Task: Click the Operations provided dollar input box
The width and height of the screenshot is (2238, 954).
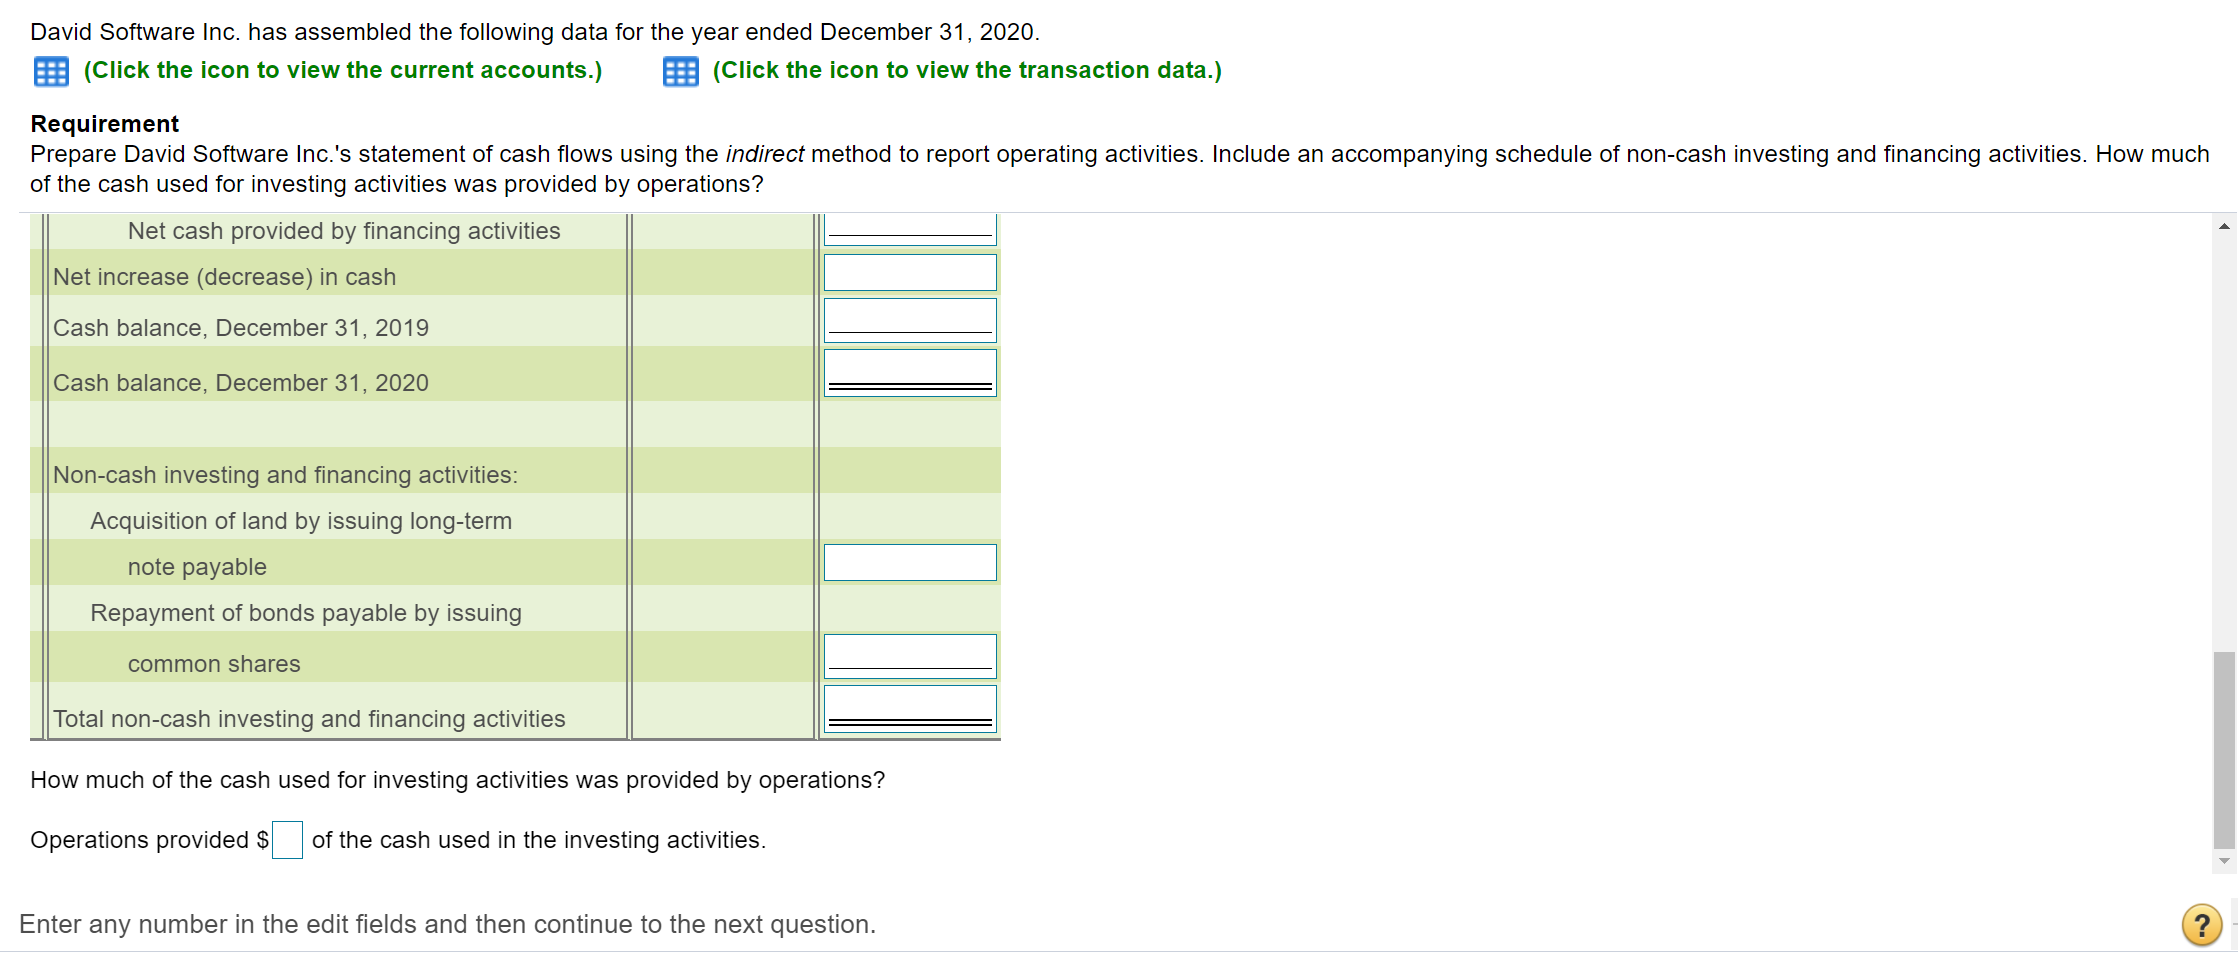Action: [x=287, y=840]
